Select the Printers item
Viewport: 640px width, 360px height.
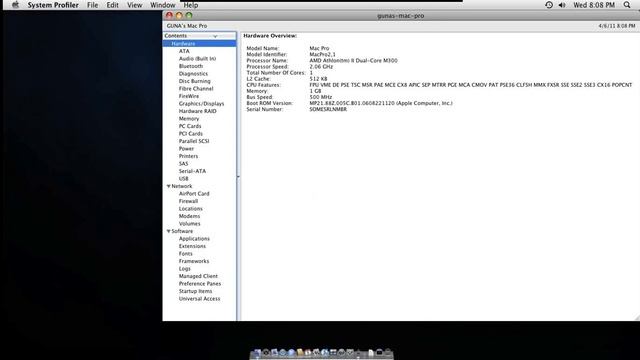pos(188,156)
